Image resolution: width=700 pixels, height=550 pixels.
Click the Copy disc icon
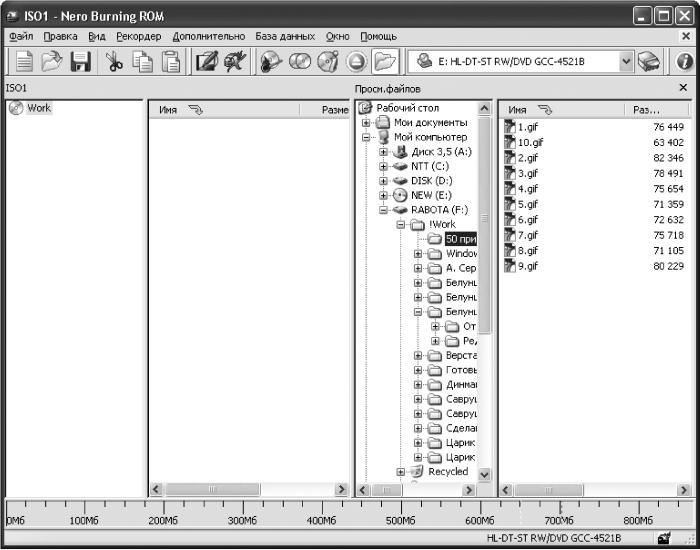click(x=300, y=62)
